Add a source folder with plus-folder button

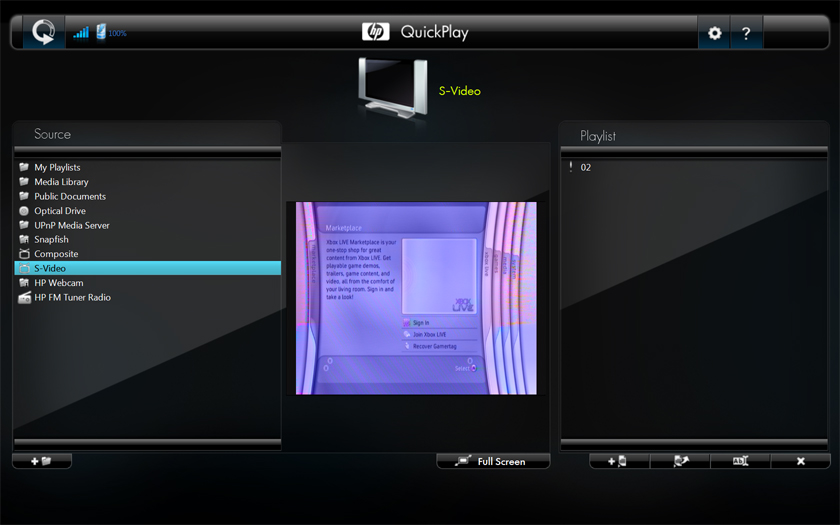[x=42, y=461]
